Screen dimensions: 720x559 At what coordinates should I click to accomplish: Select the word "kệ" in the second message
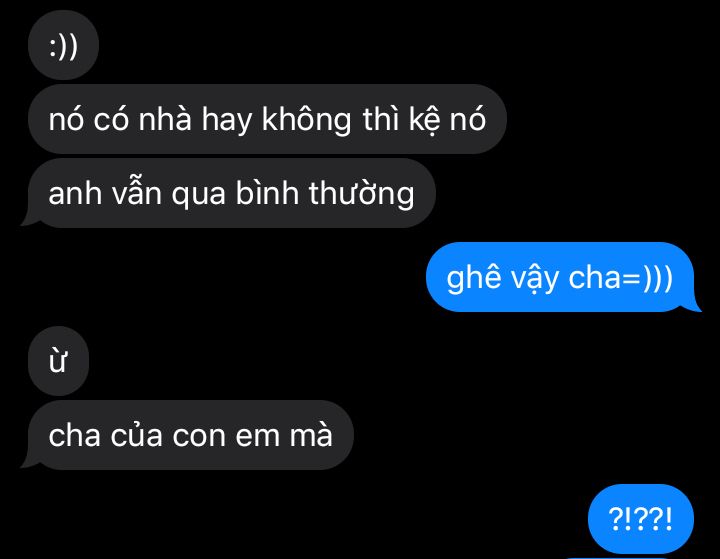tap(423, 120)
